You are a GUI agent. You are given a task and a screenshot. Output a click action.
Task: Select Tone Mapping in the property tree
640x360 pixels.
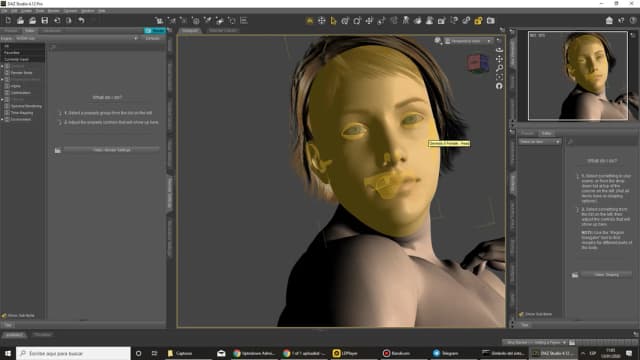(x=22, y=113)
